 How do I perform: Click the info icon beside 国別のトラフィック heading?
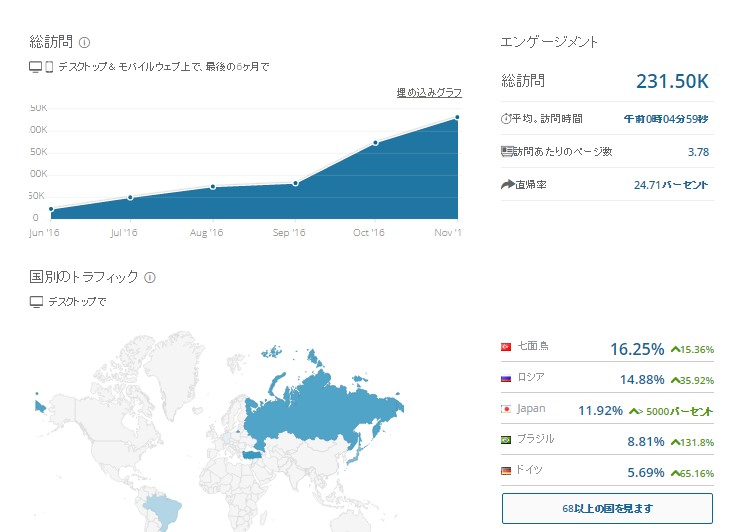[x=150, y=277]
